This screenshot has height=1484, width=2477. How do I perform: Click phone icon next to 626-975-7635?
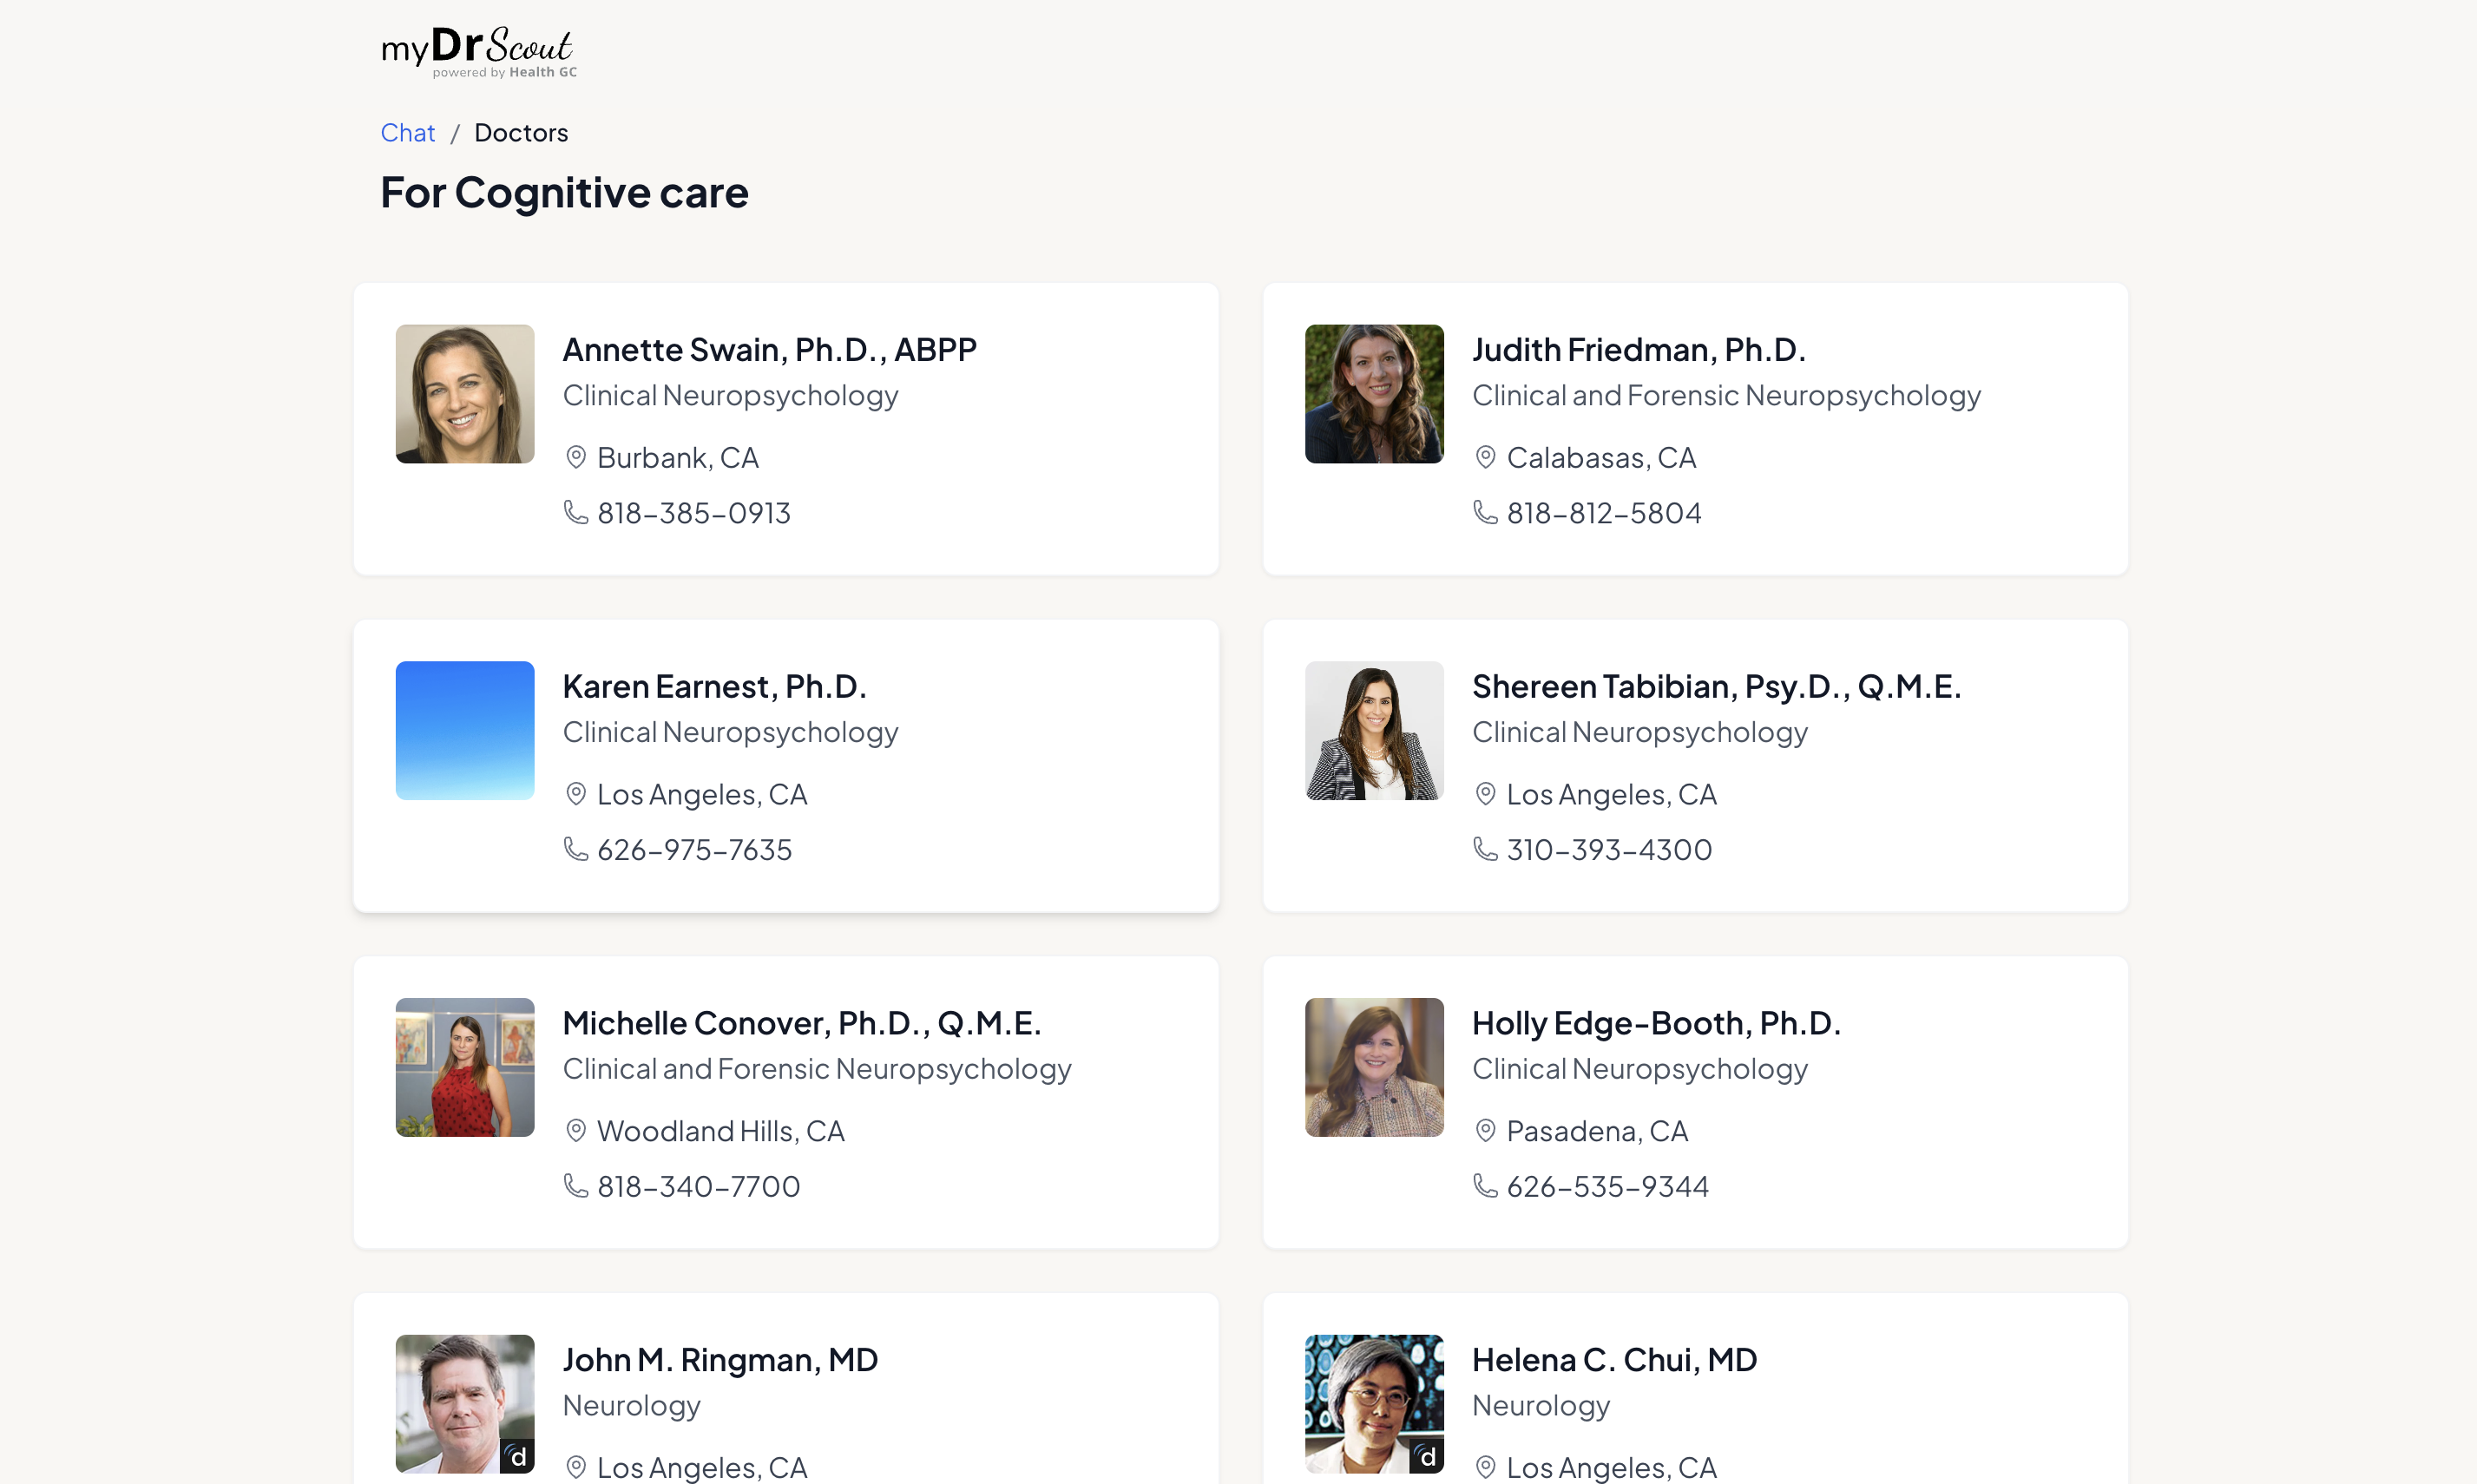[576, 849]
